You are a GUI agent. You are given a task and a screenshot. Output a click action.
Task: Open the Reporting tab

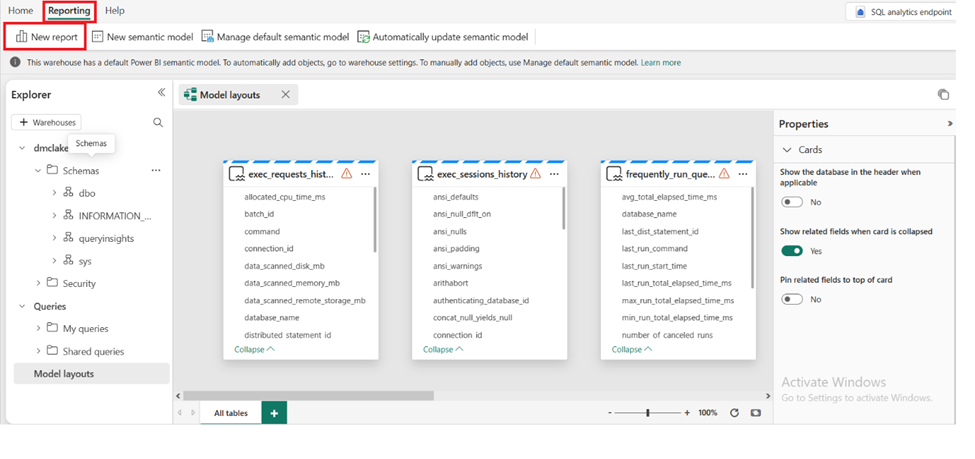[x=69, y=11]
